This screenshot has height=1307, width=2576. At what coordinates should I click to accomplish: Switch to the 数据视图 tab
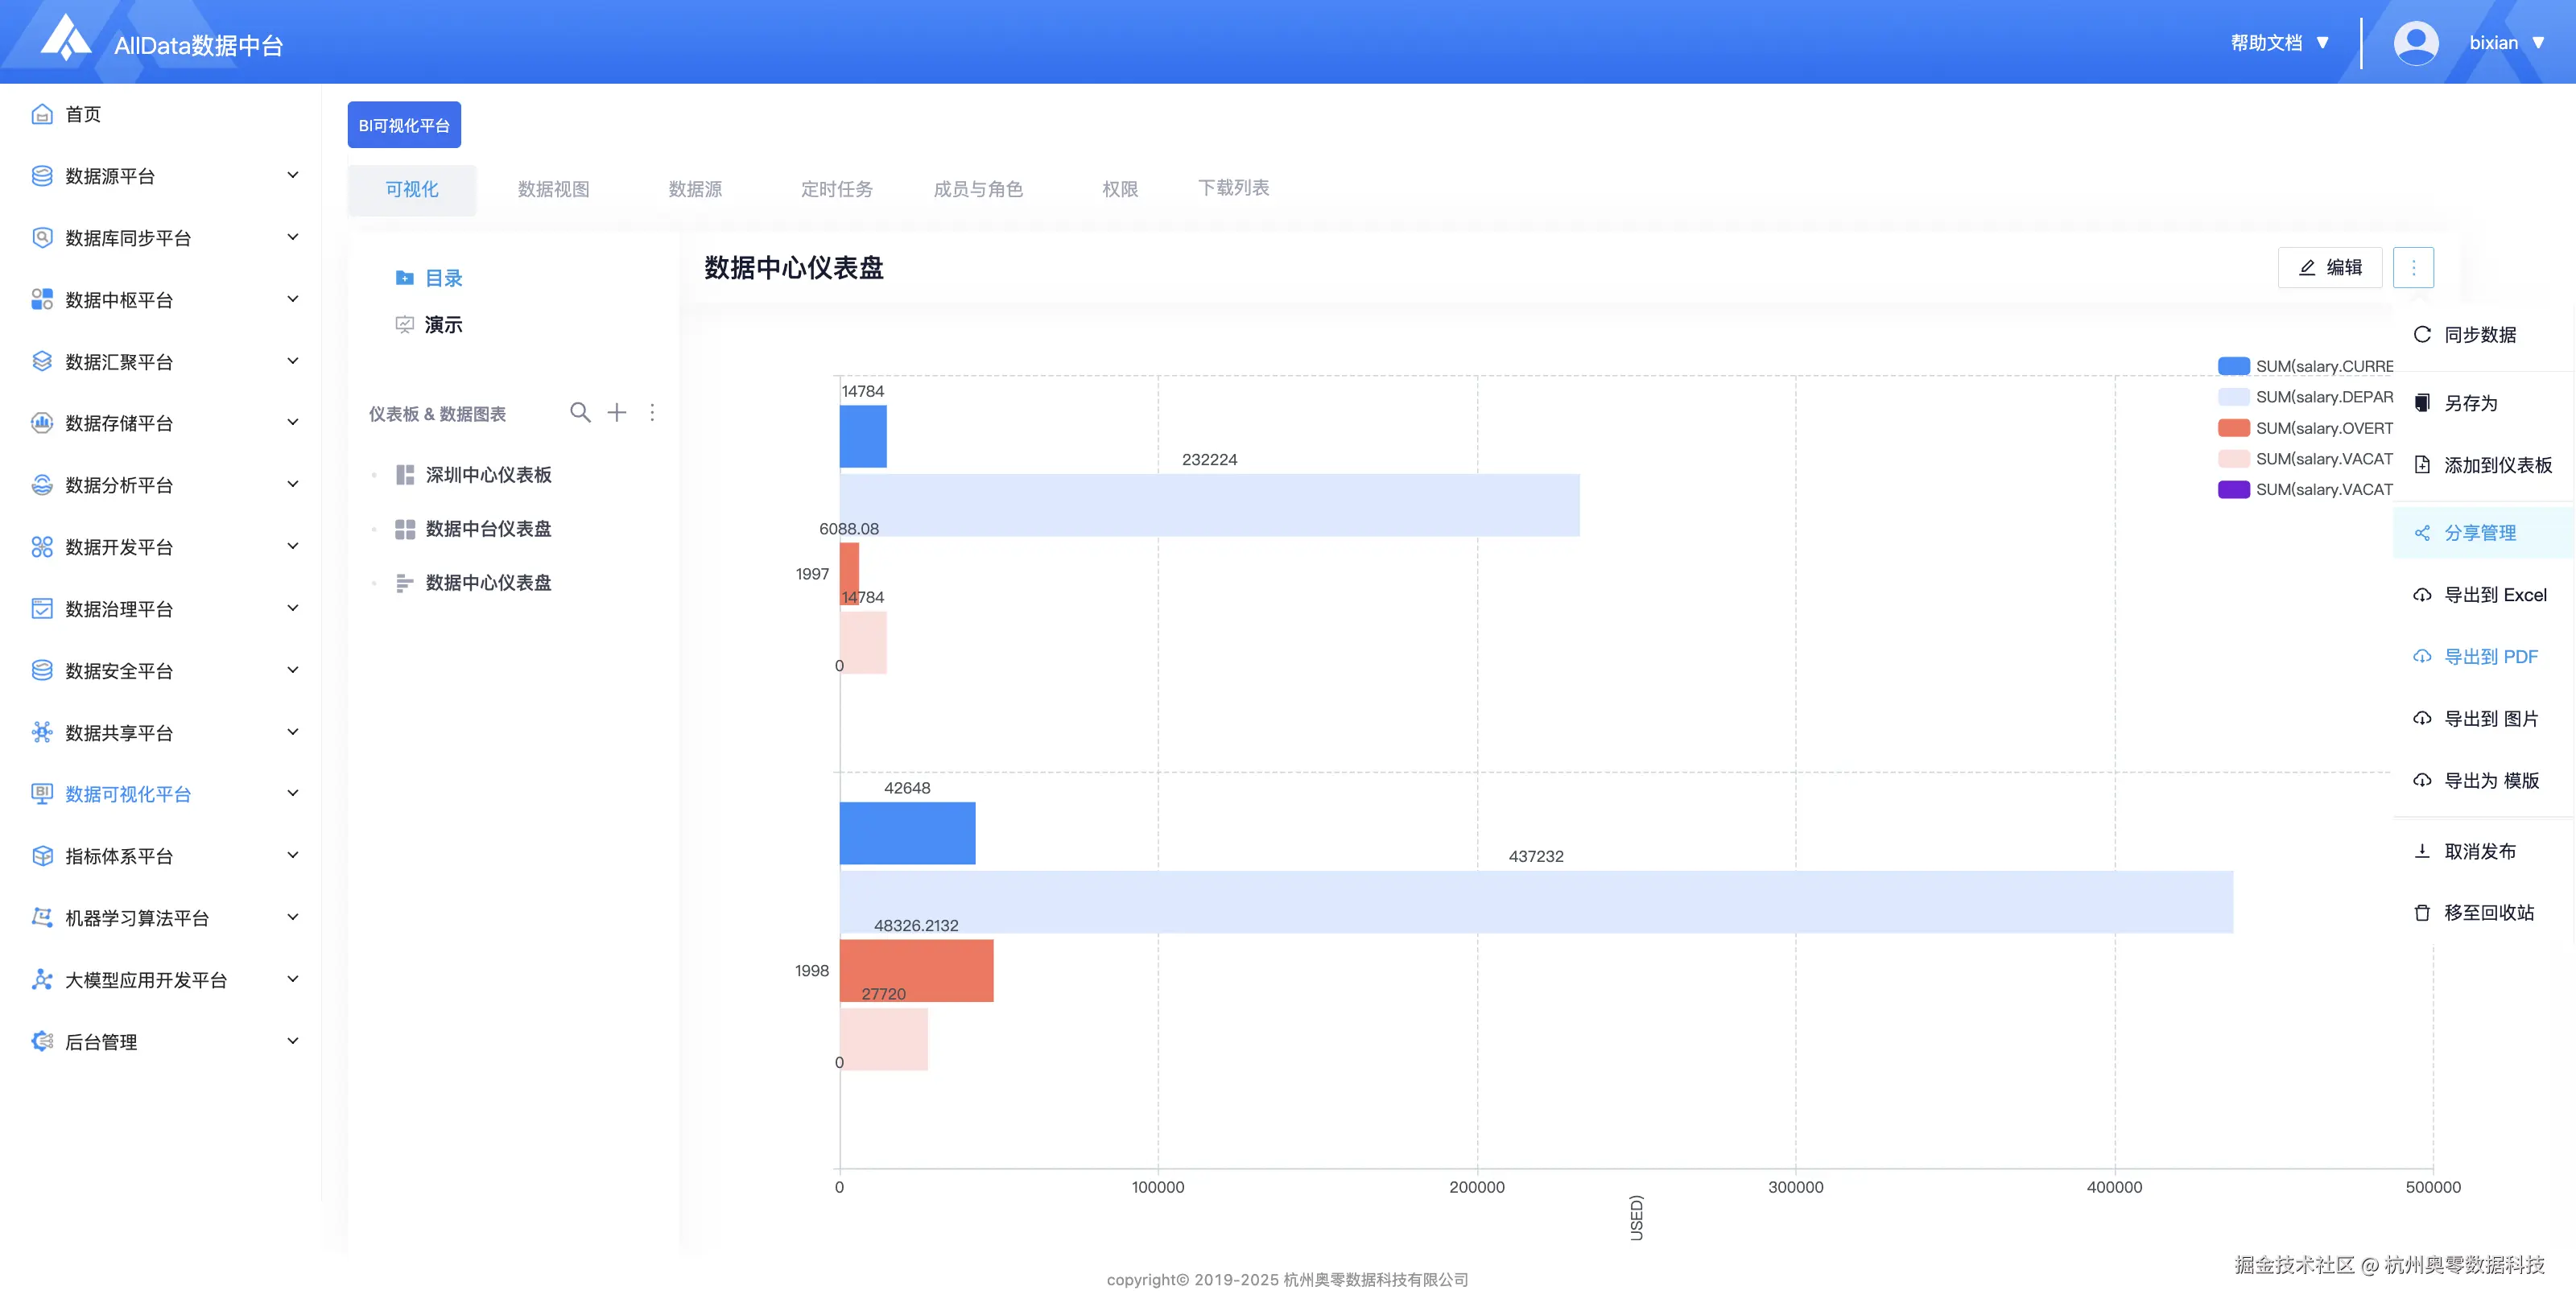(553, 189)
